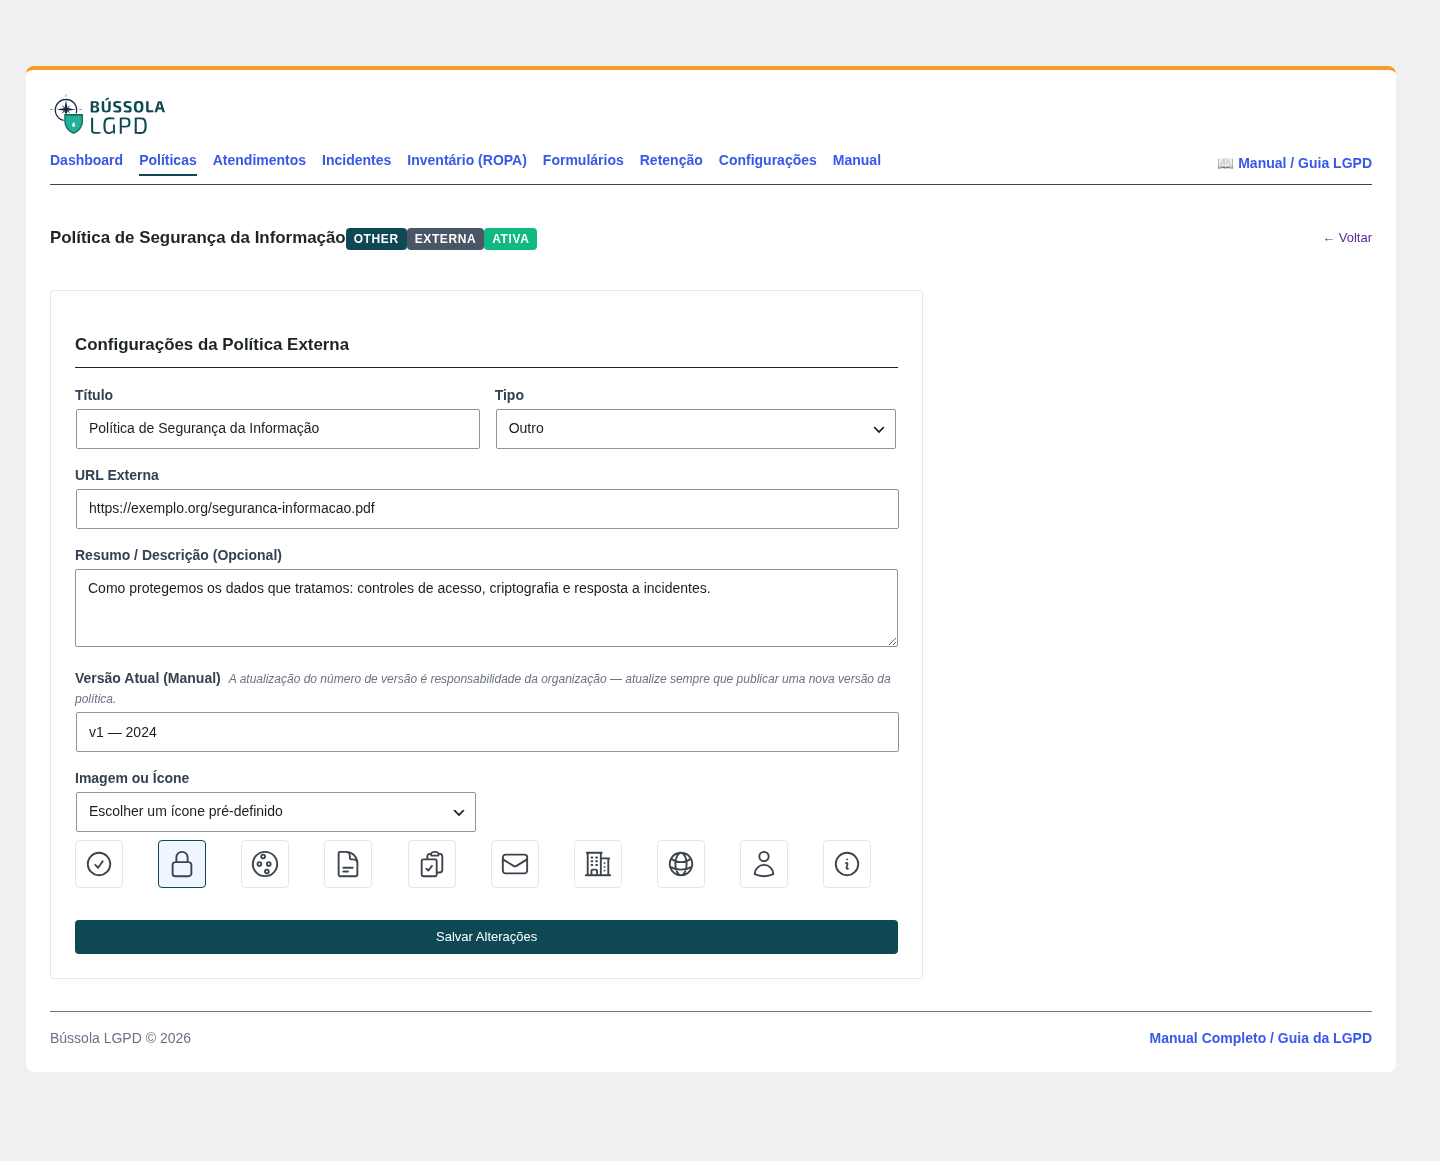The width and height of the screenshot is (1440, 1161).
Task: Select the check-circle icon option
Action: point(99,864)
